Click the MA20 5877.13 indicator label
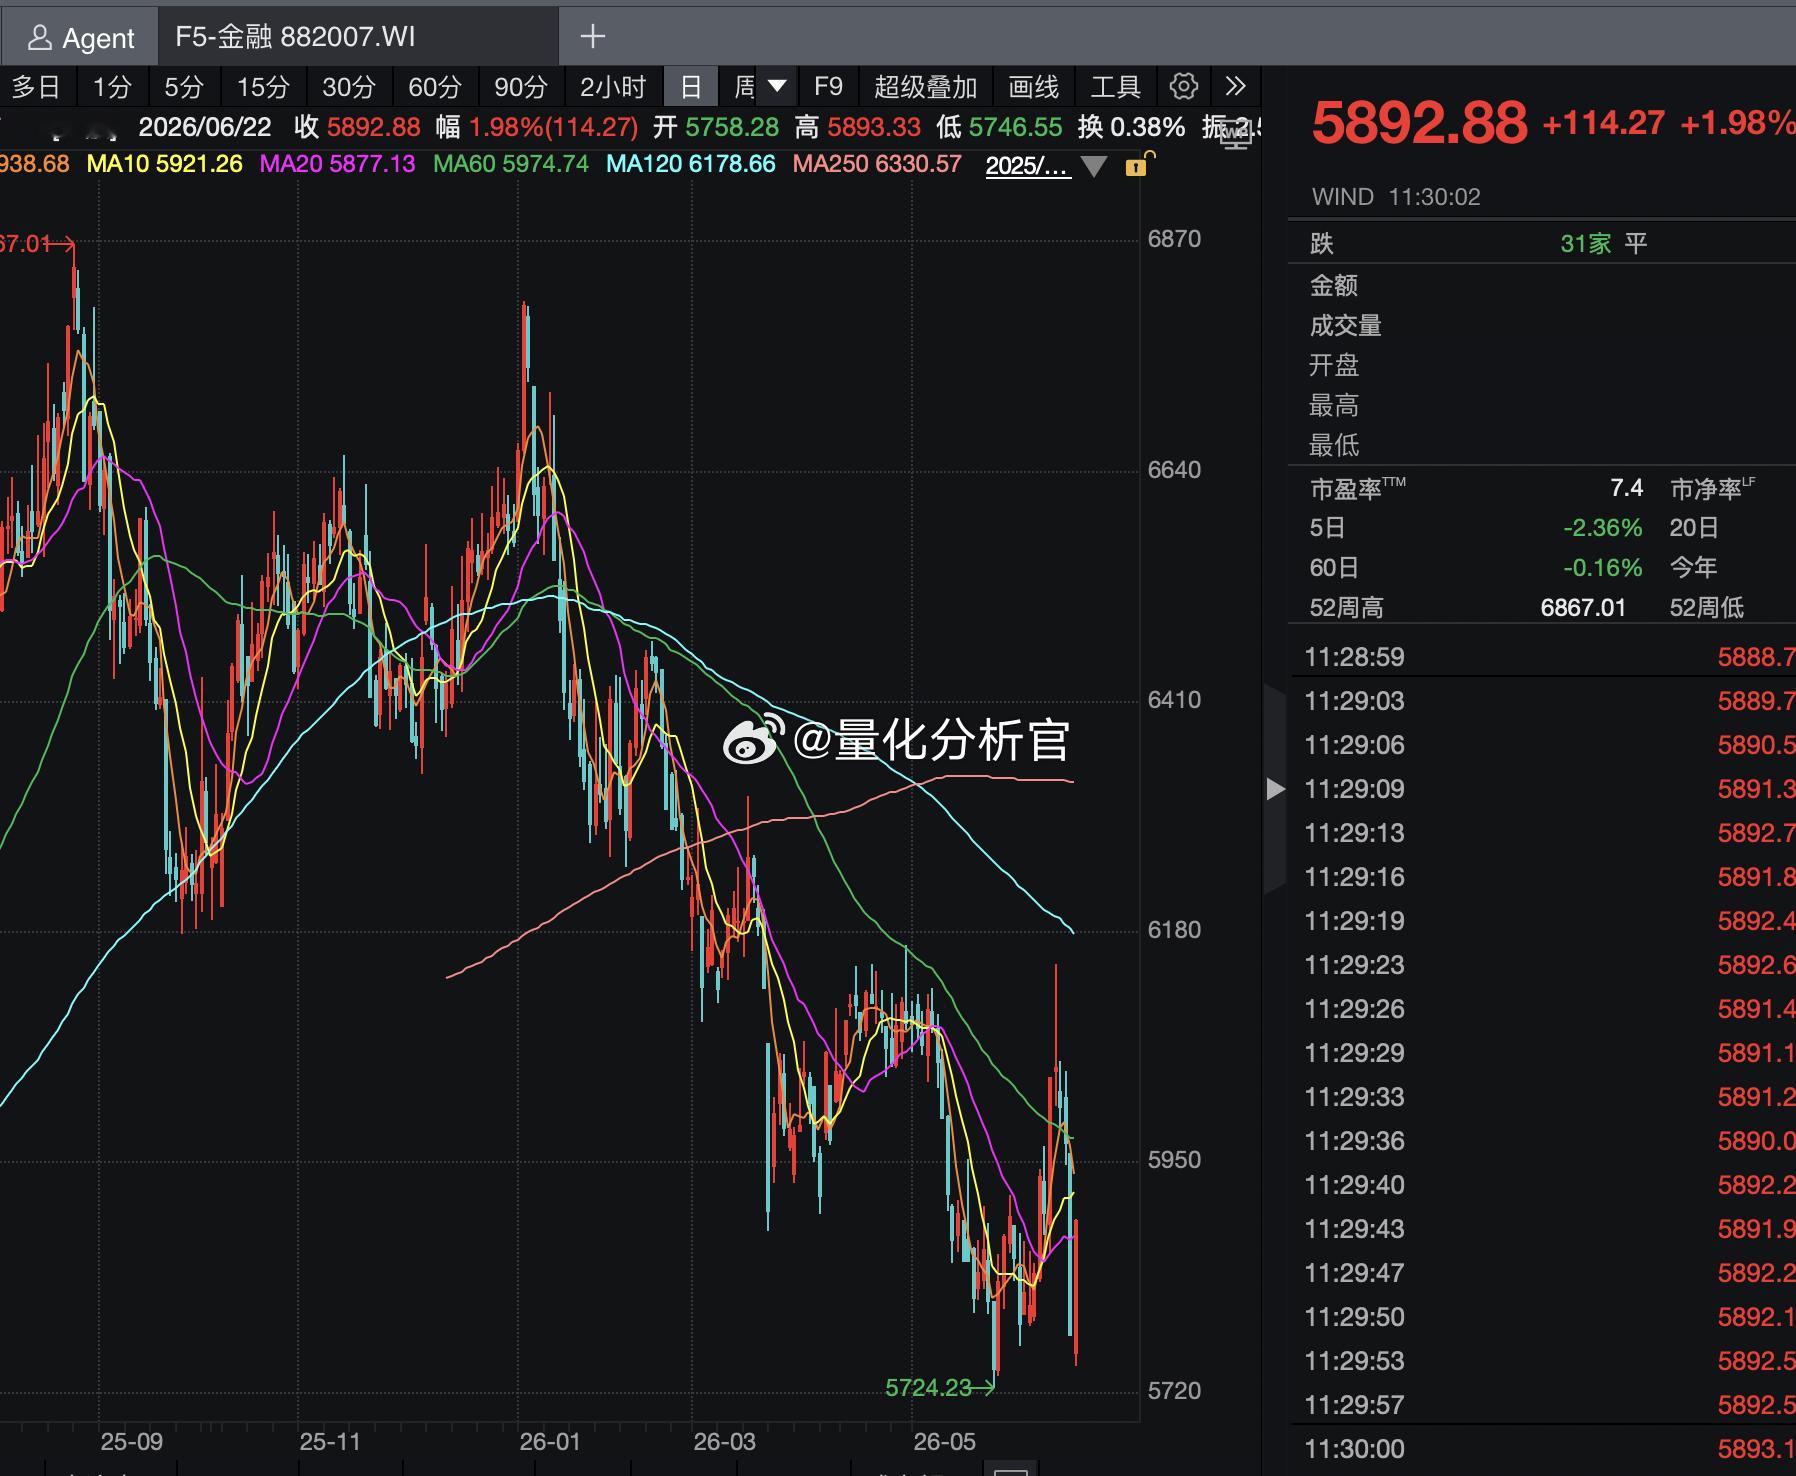The width and height of the screenshot is (1796, 1476). [x=337, y=164]
